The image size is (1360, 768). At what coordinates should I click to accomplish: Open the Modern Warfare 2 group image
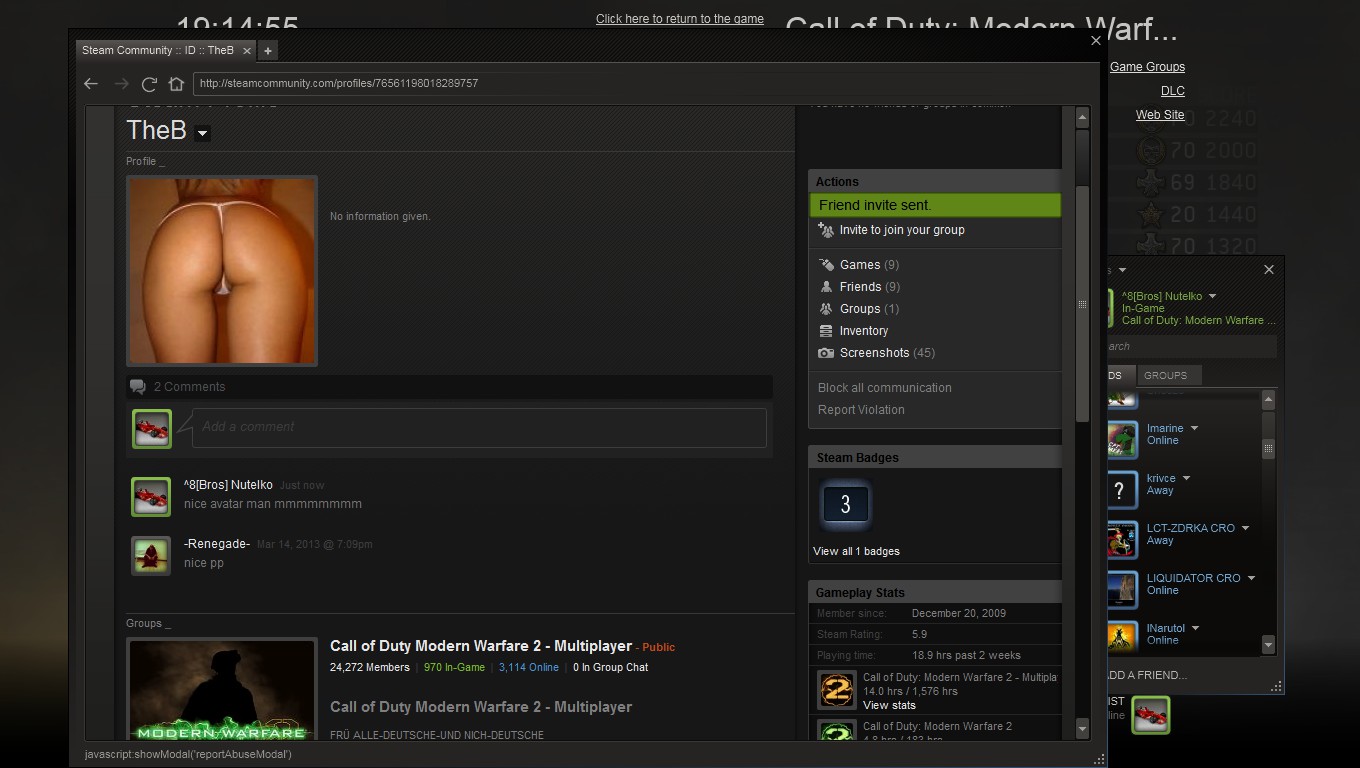(x=222, y=690)
